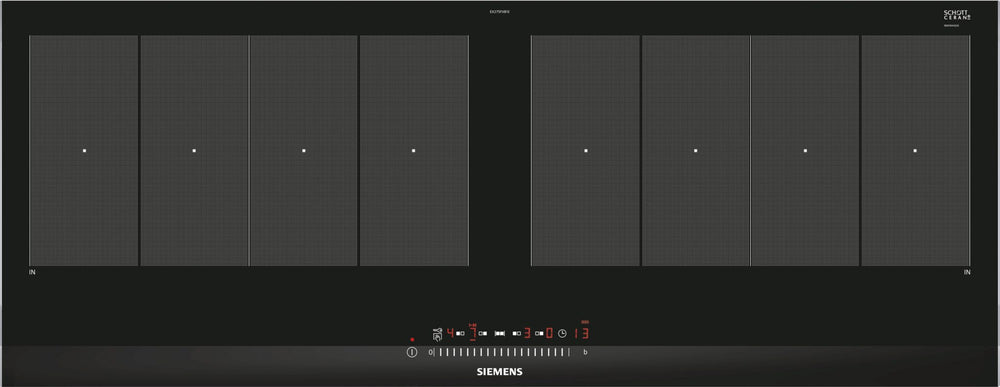Tap the center dot of leftmost cooking zone
Image resolution: width=1000 pixels, height=387 pixels.
[84, 150]
